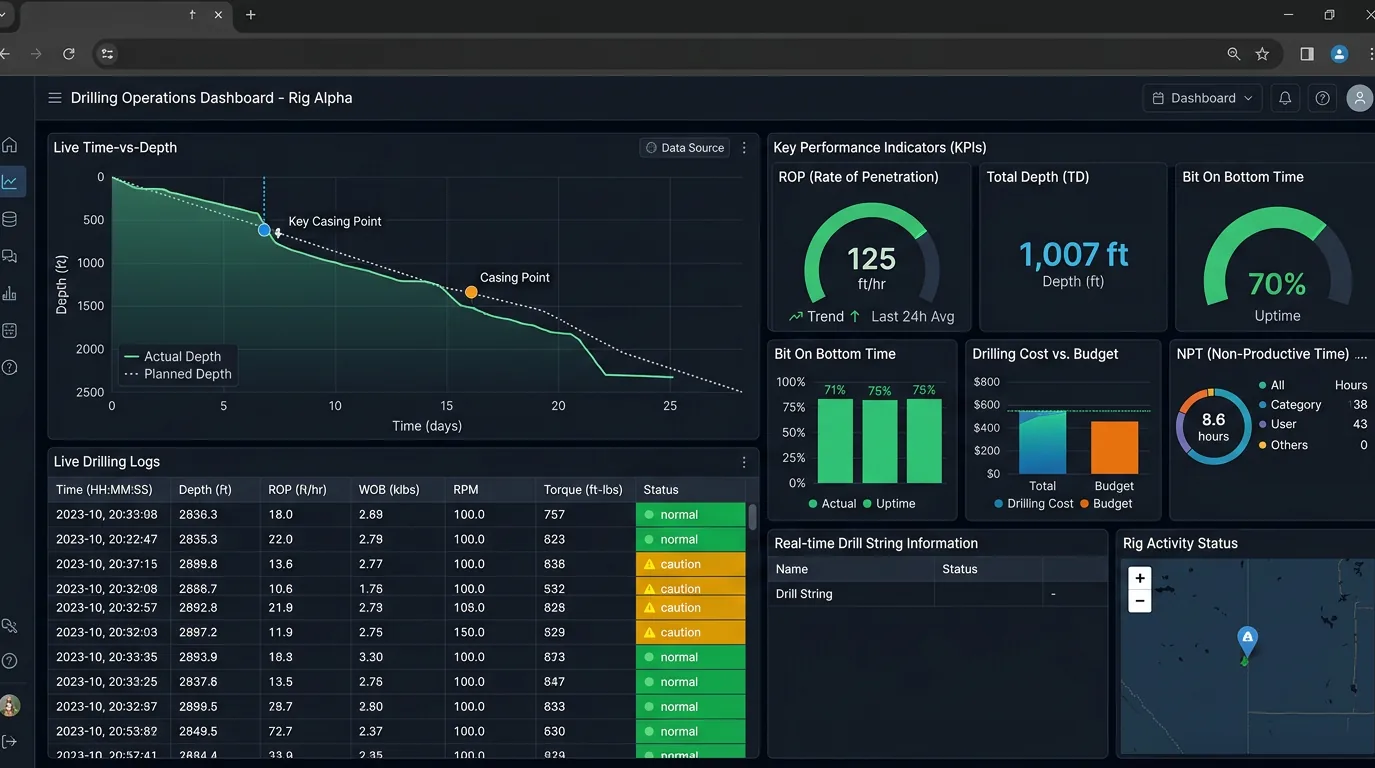Bookmark this page with the star icon
The image size is (1375, 768).
coord(1262,54)
